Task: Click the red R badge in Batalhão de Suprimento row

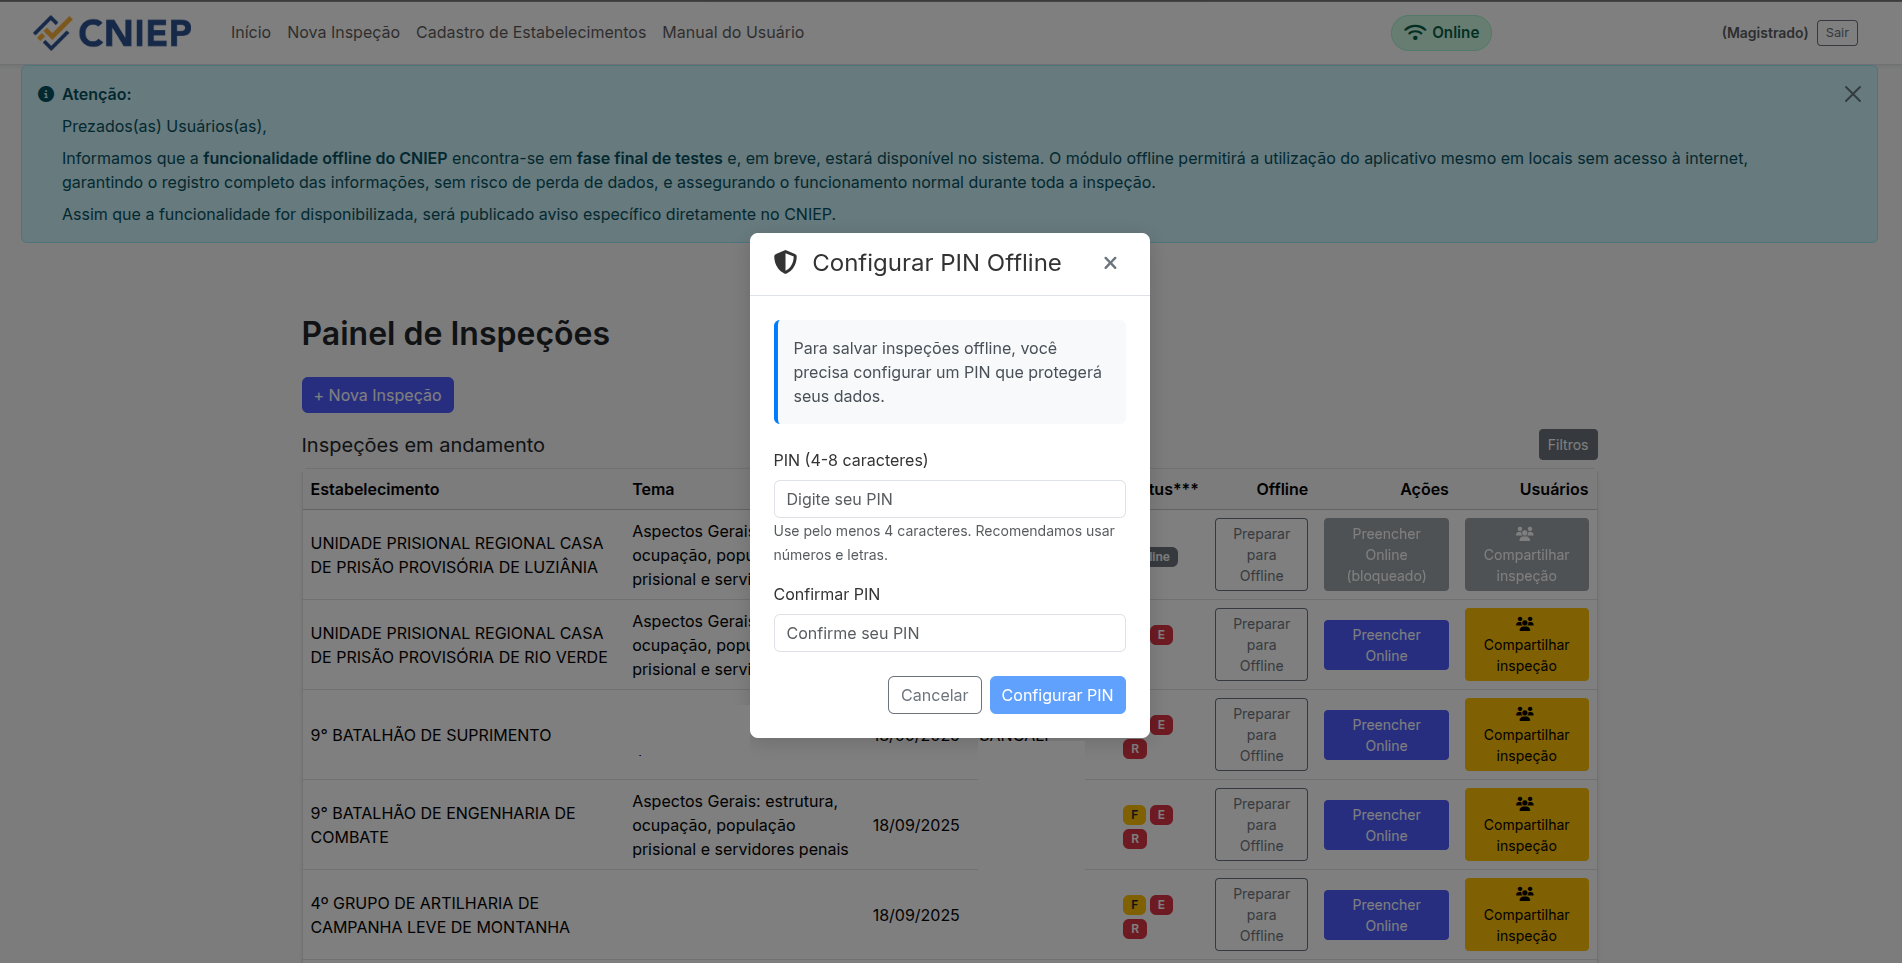Action: 1134,749
